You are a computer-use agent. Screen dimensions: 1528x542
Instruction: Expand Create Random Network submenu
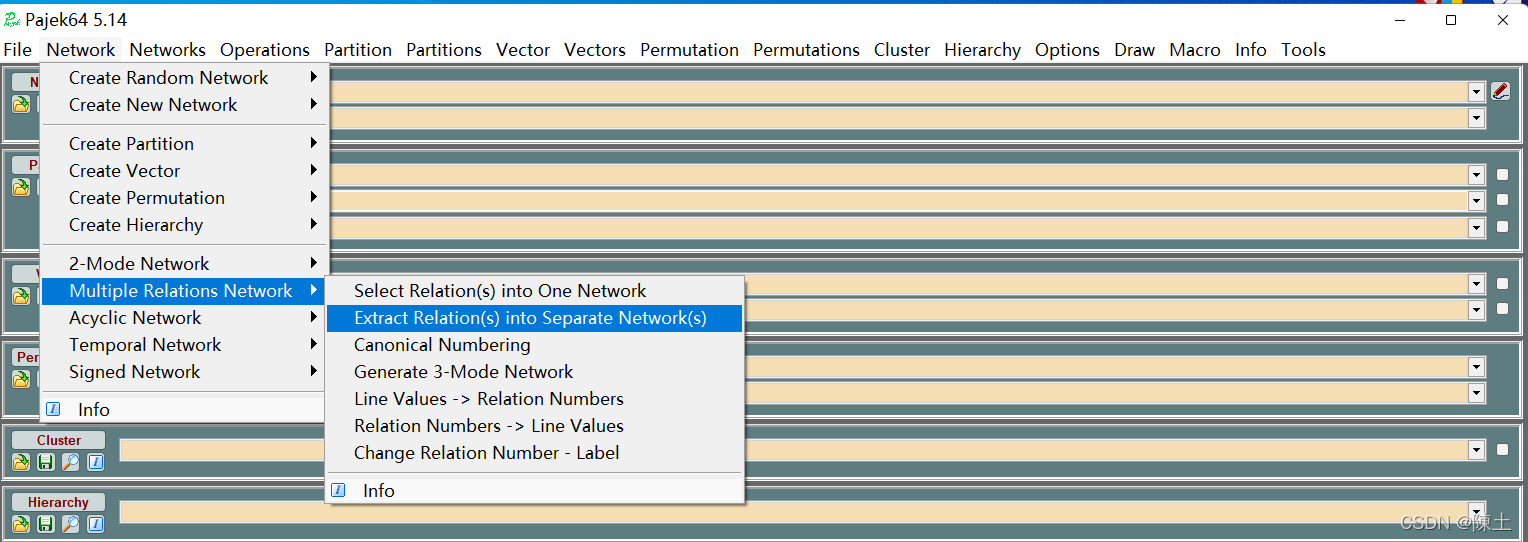click(184, 78)
